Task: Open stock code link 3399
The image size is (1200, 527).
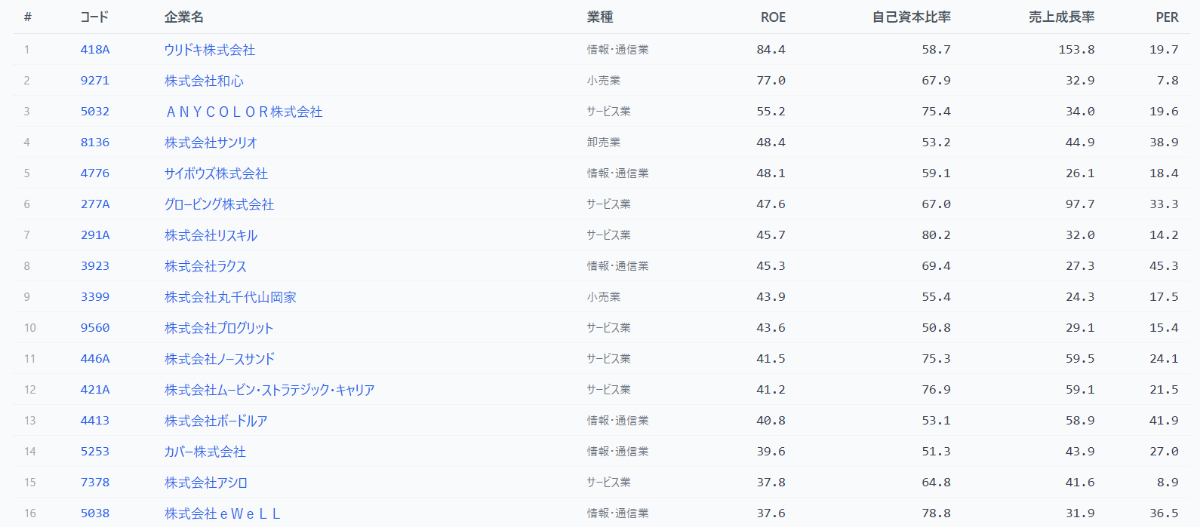Action: pos(95,297)
